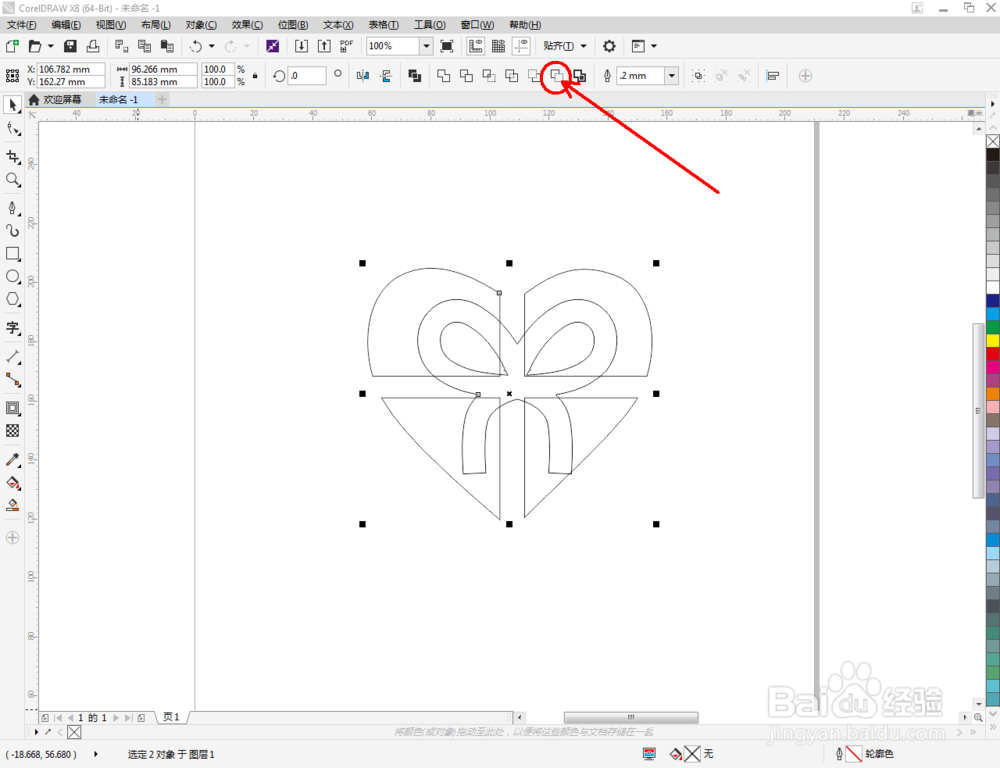1000x768 pixels.
Task: Select the Ellipse tool
Action: 12,276
